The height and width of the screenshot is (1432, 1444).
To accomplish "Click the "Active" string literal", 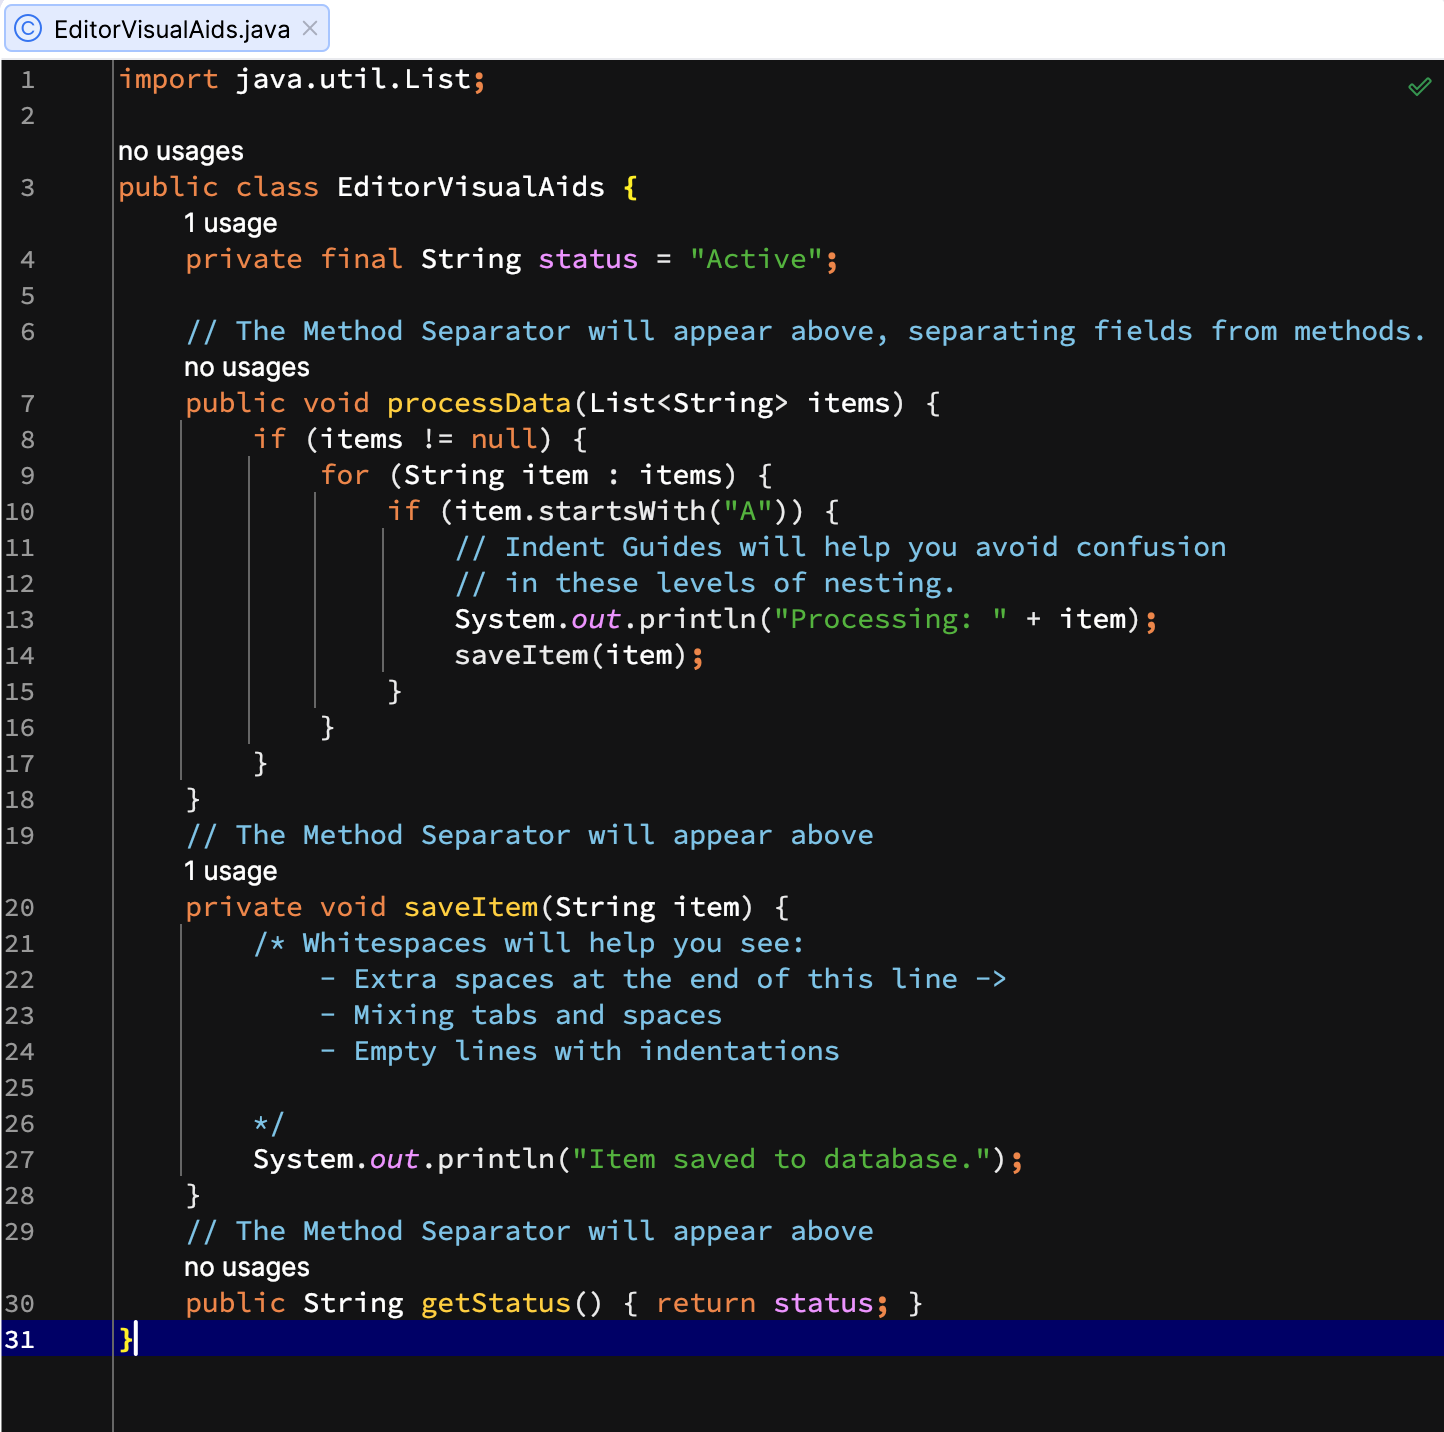I will 756,259.
